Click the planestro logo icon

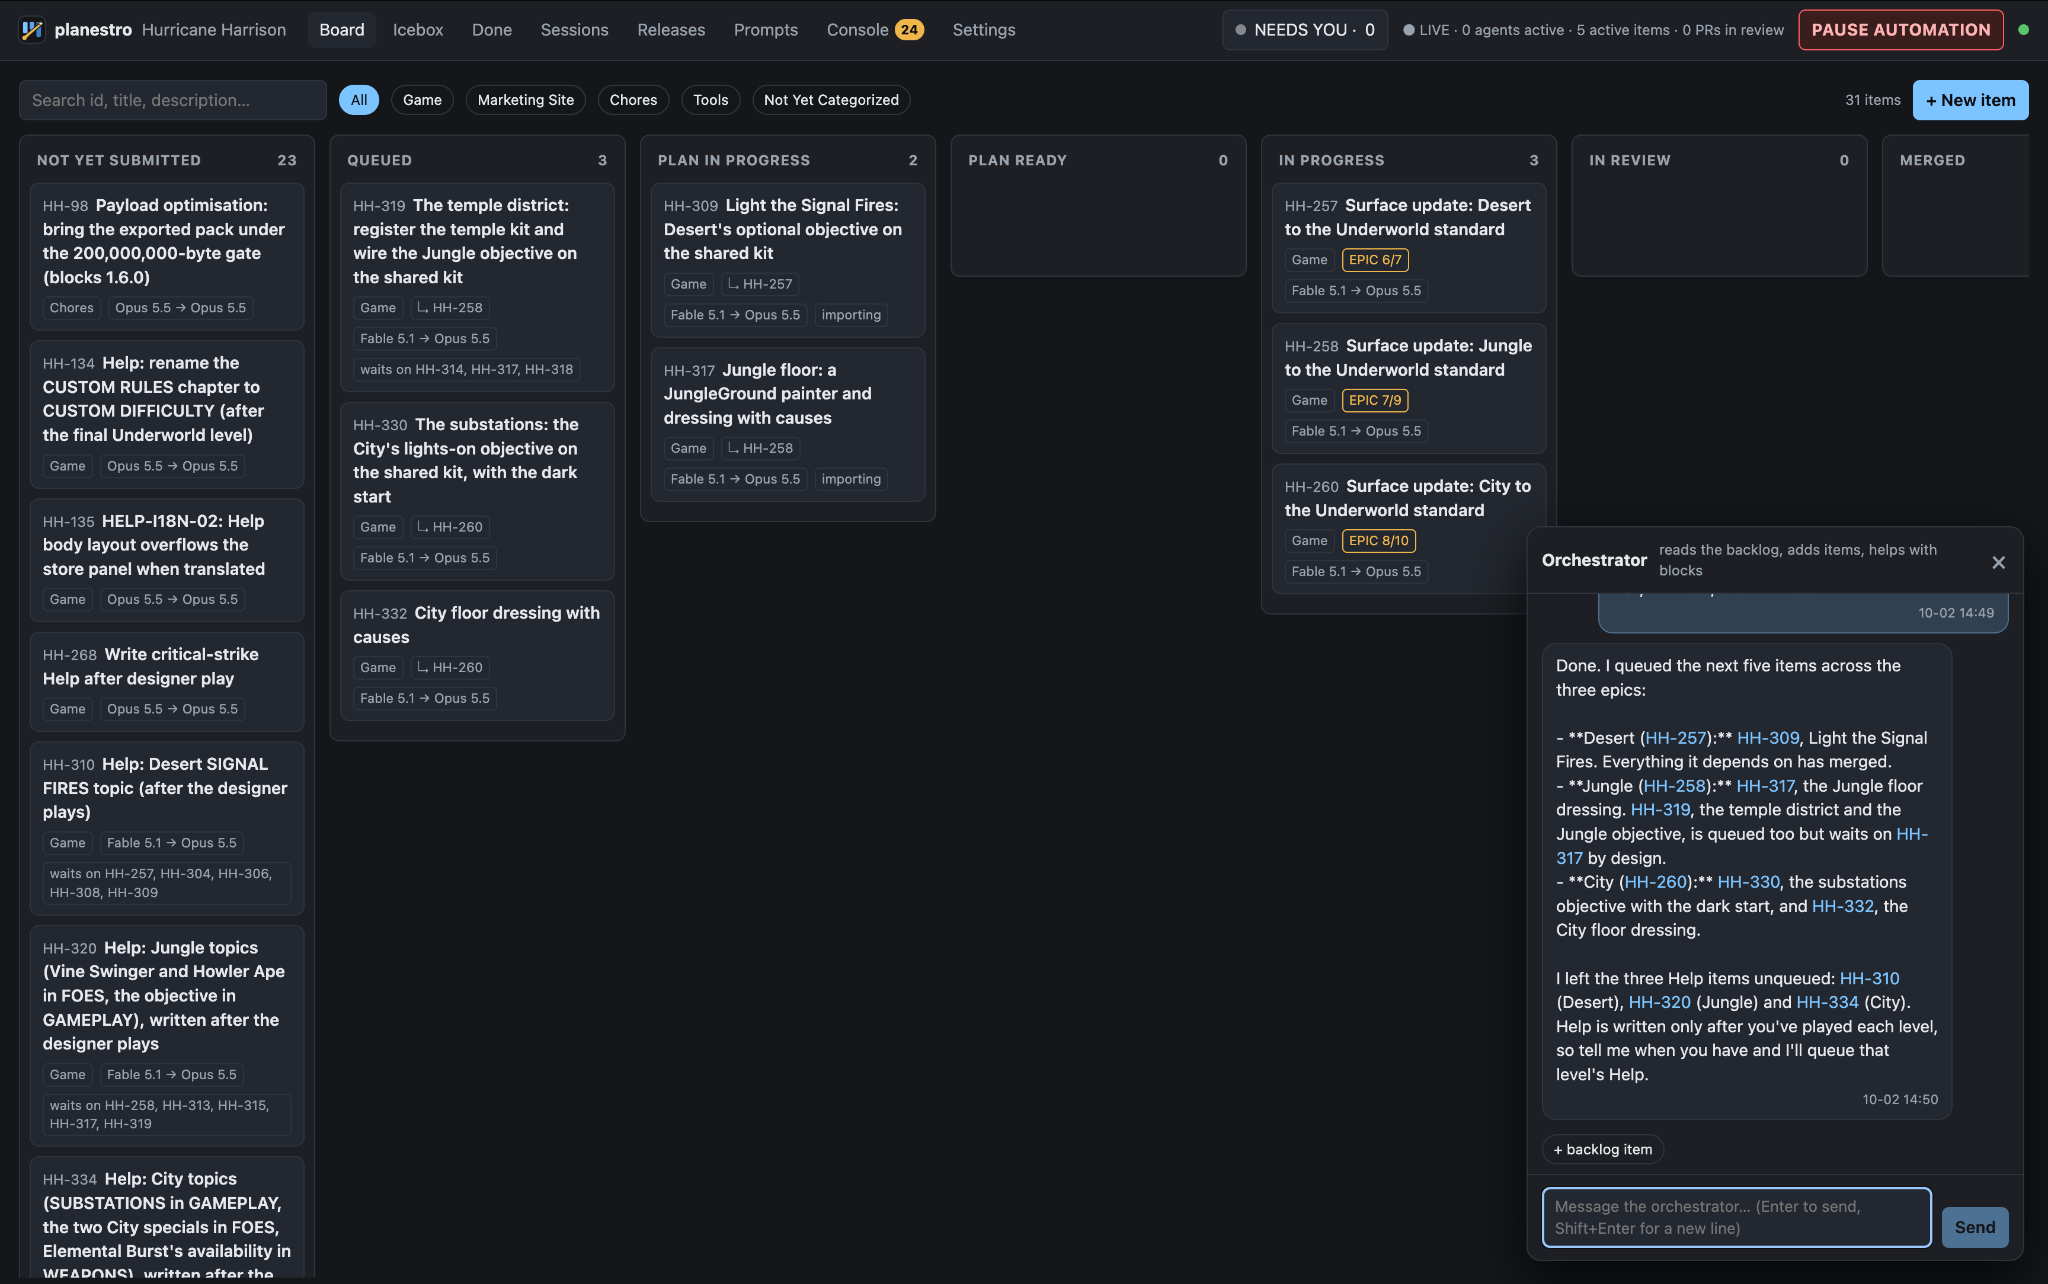tap(32, 30)
